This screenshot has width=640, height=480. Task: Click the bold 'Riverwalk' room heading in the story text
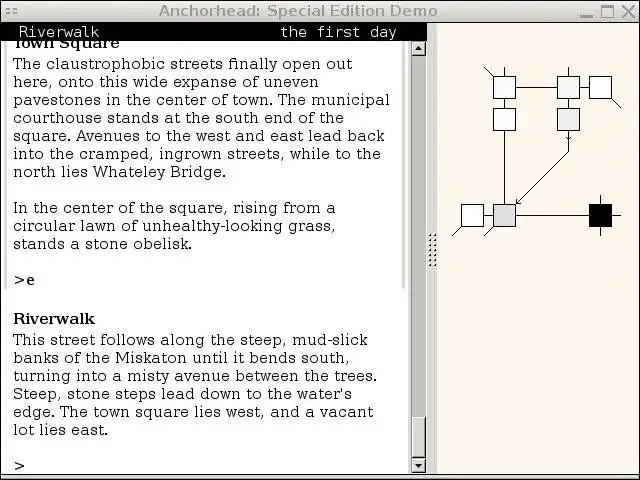[54, 319]
